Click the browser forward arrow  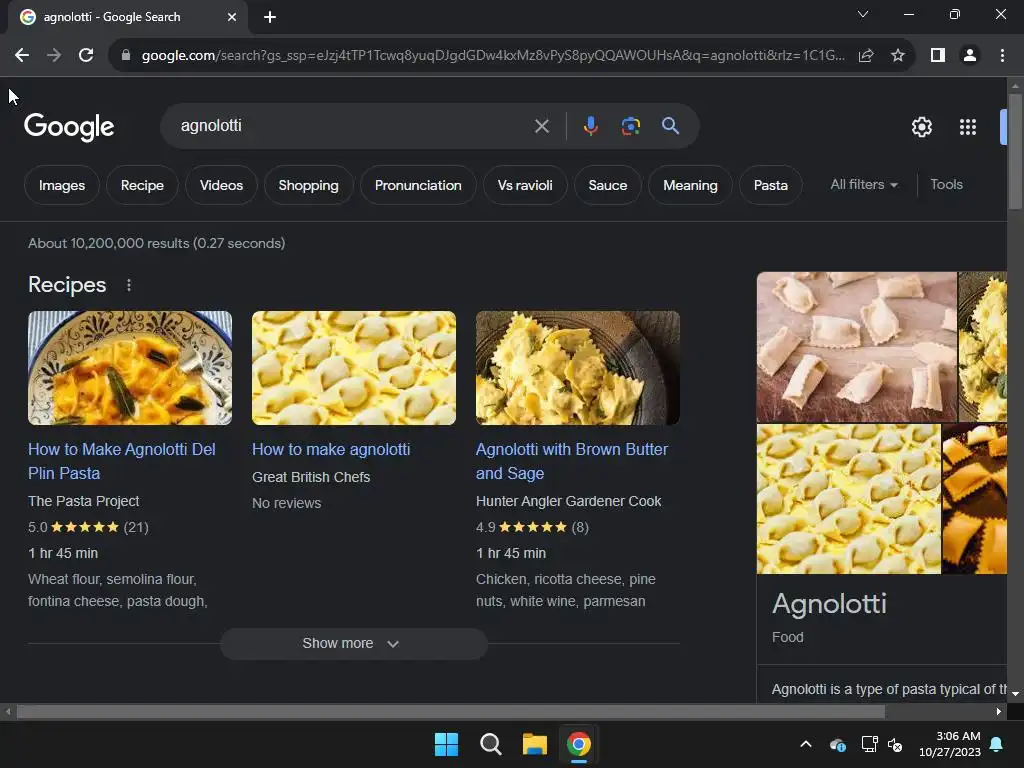(54, 56)
